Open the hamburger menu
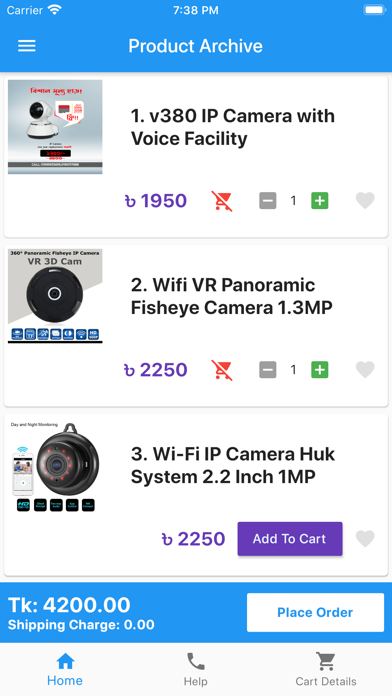Viewport: 392px width, 696px height. click(27, 46)
